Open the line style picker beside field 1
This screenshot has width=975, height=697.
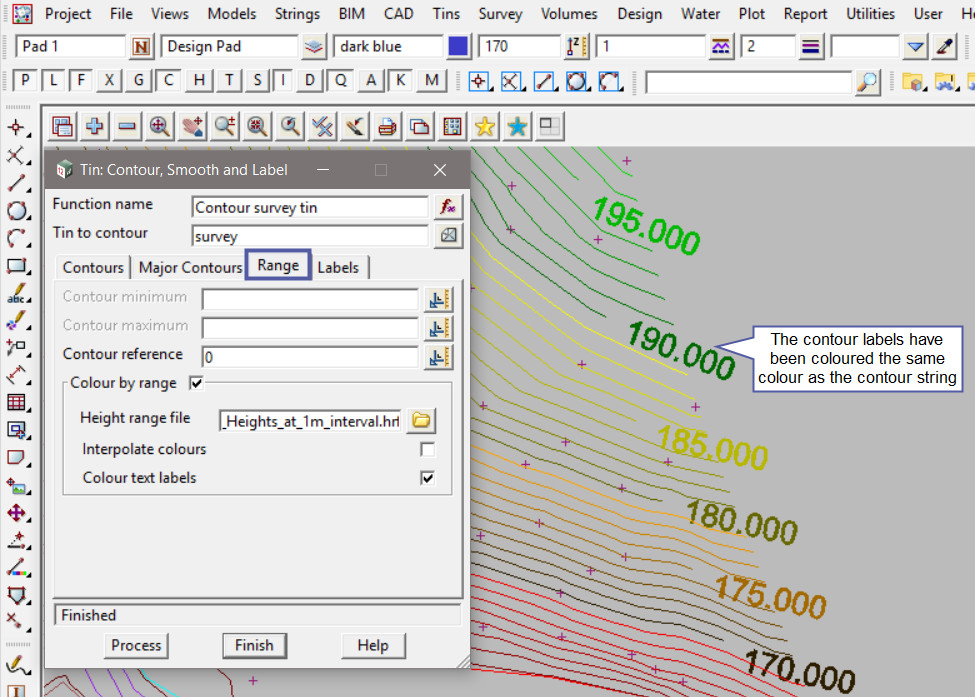tap(721, 47)
